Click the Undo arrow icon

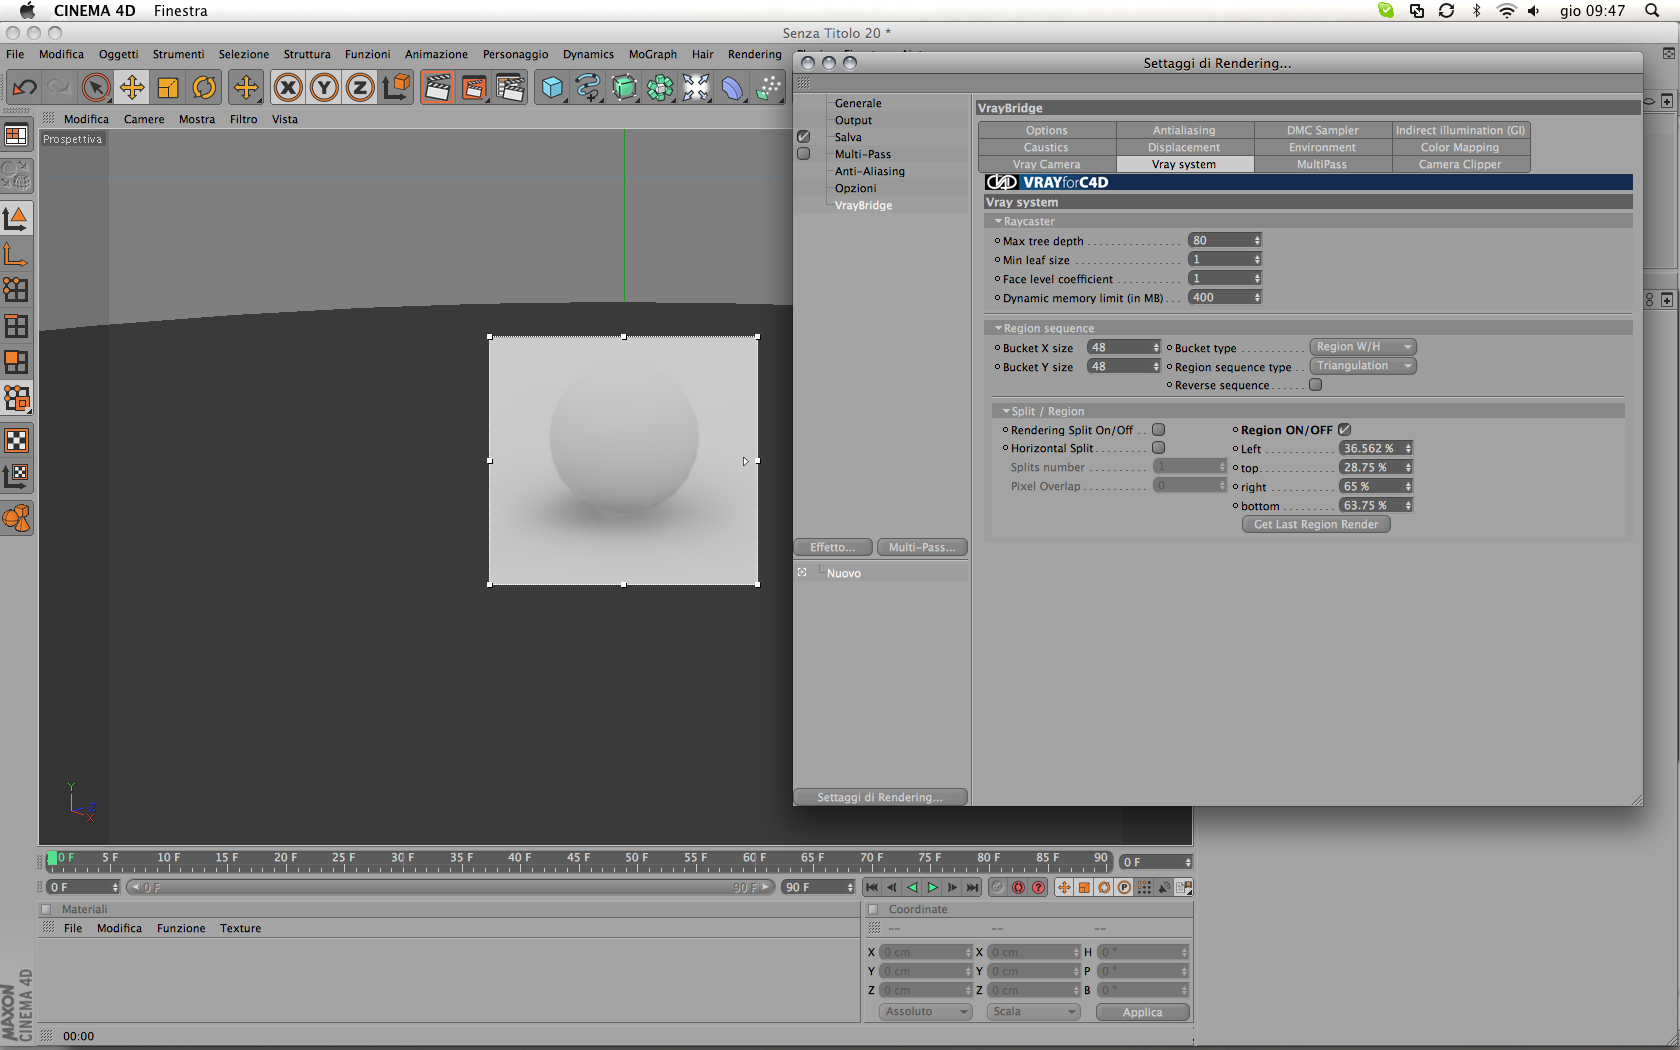[24, 88]
